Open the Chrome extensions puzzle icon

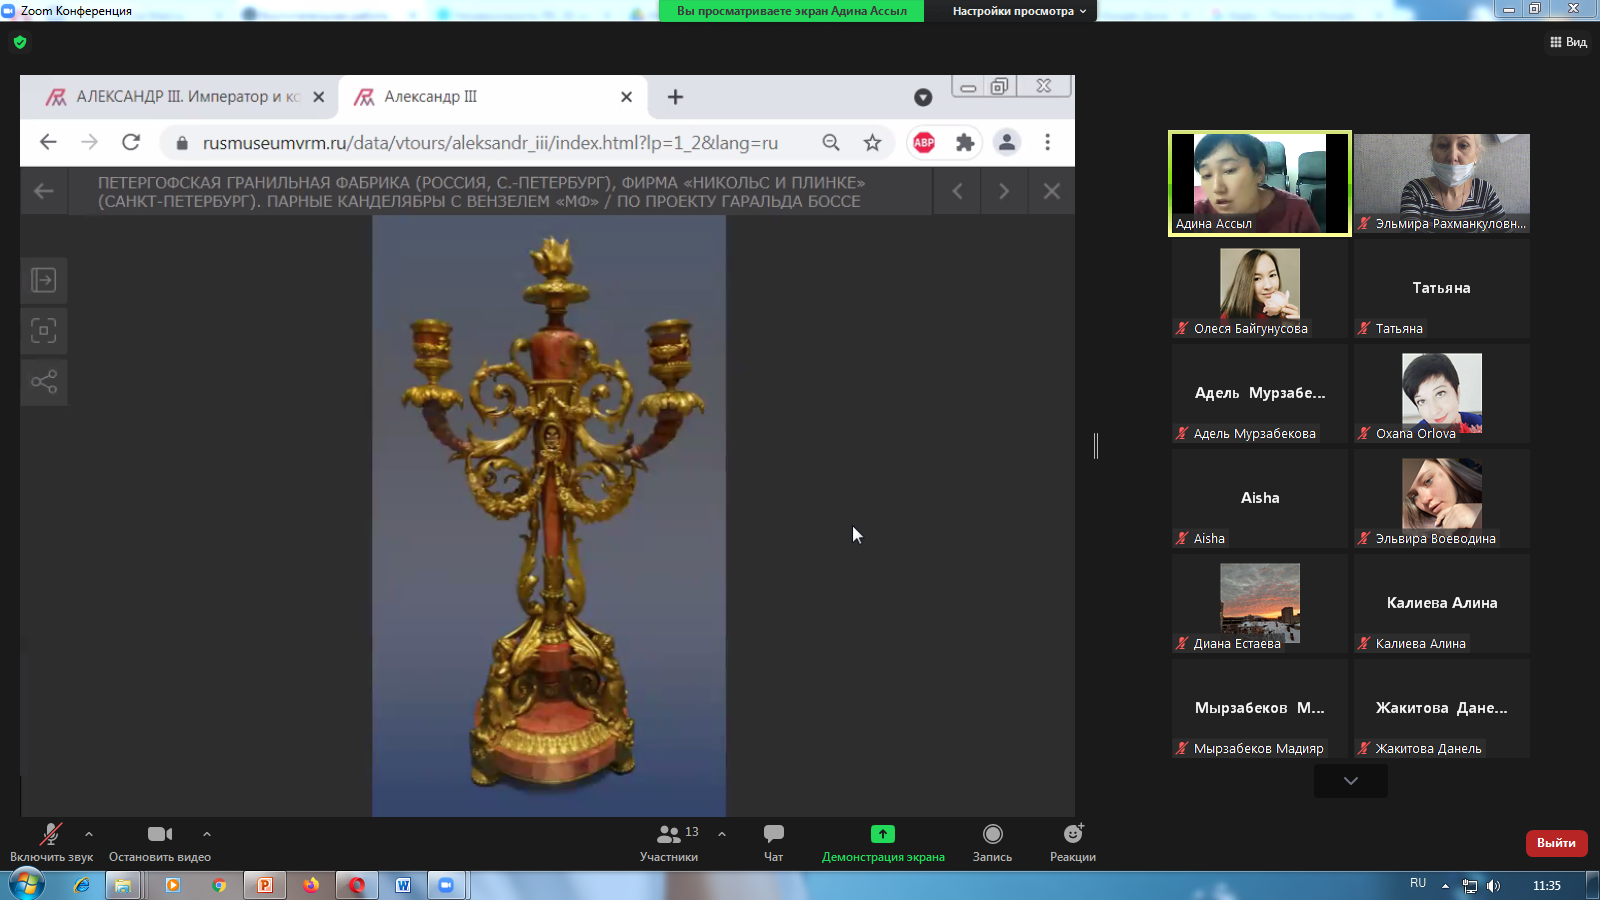tap(965, 143)
